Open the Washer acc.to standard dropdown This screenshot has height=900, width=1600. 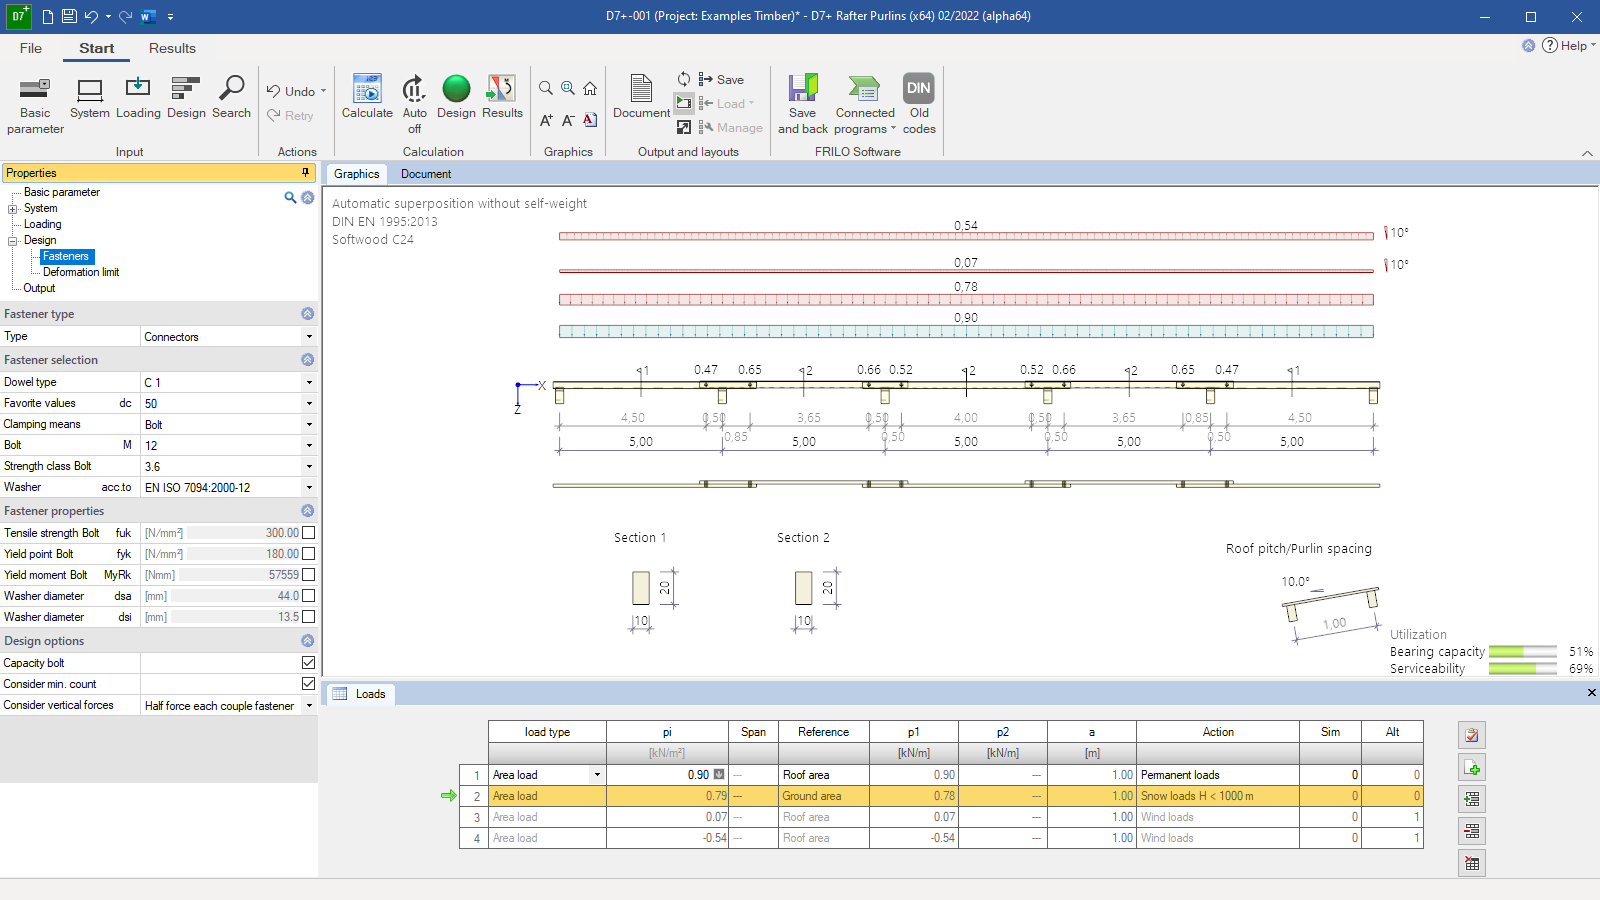309,487
